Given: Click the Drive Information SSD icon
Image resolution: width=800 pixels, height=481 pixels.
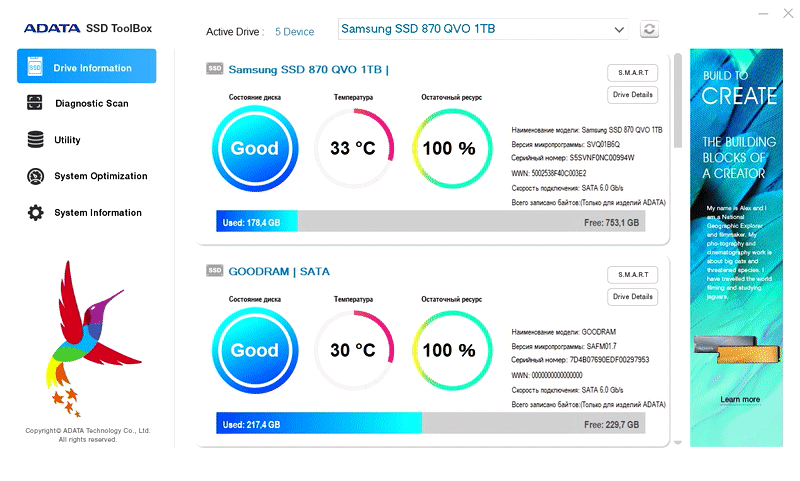Looking at the screenshot, I should pyautogui.click(x=35, y=67).
